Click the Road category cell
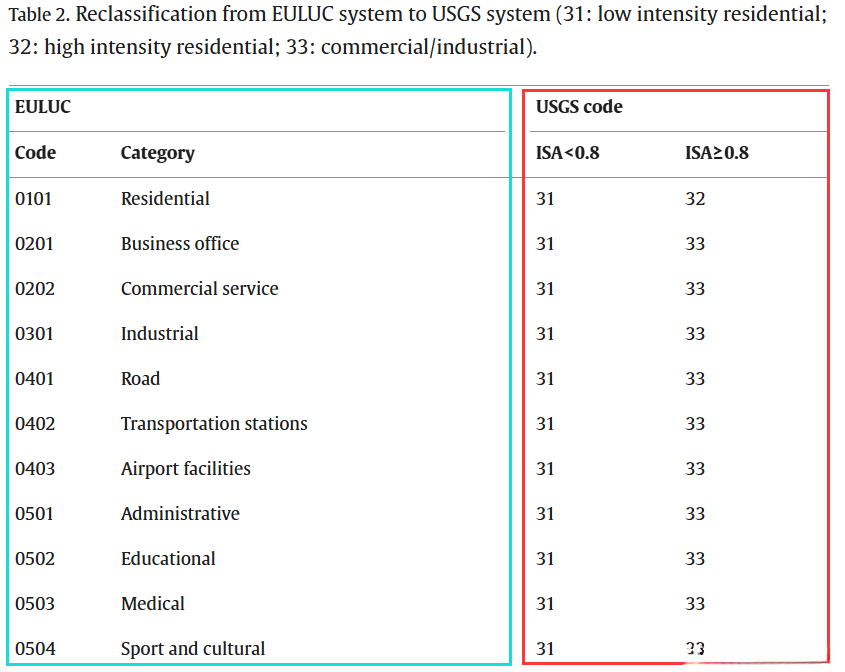The width and height of the screenshot is (845, 672). (x=140, y=379)
